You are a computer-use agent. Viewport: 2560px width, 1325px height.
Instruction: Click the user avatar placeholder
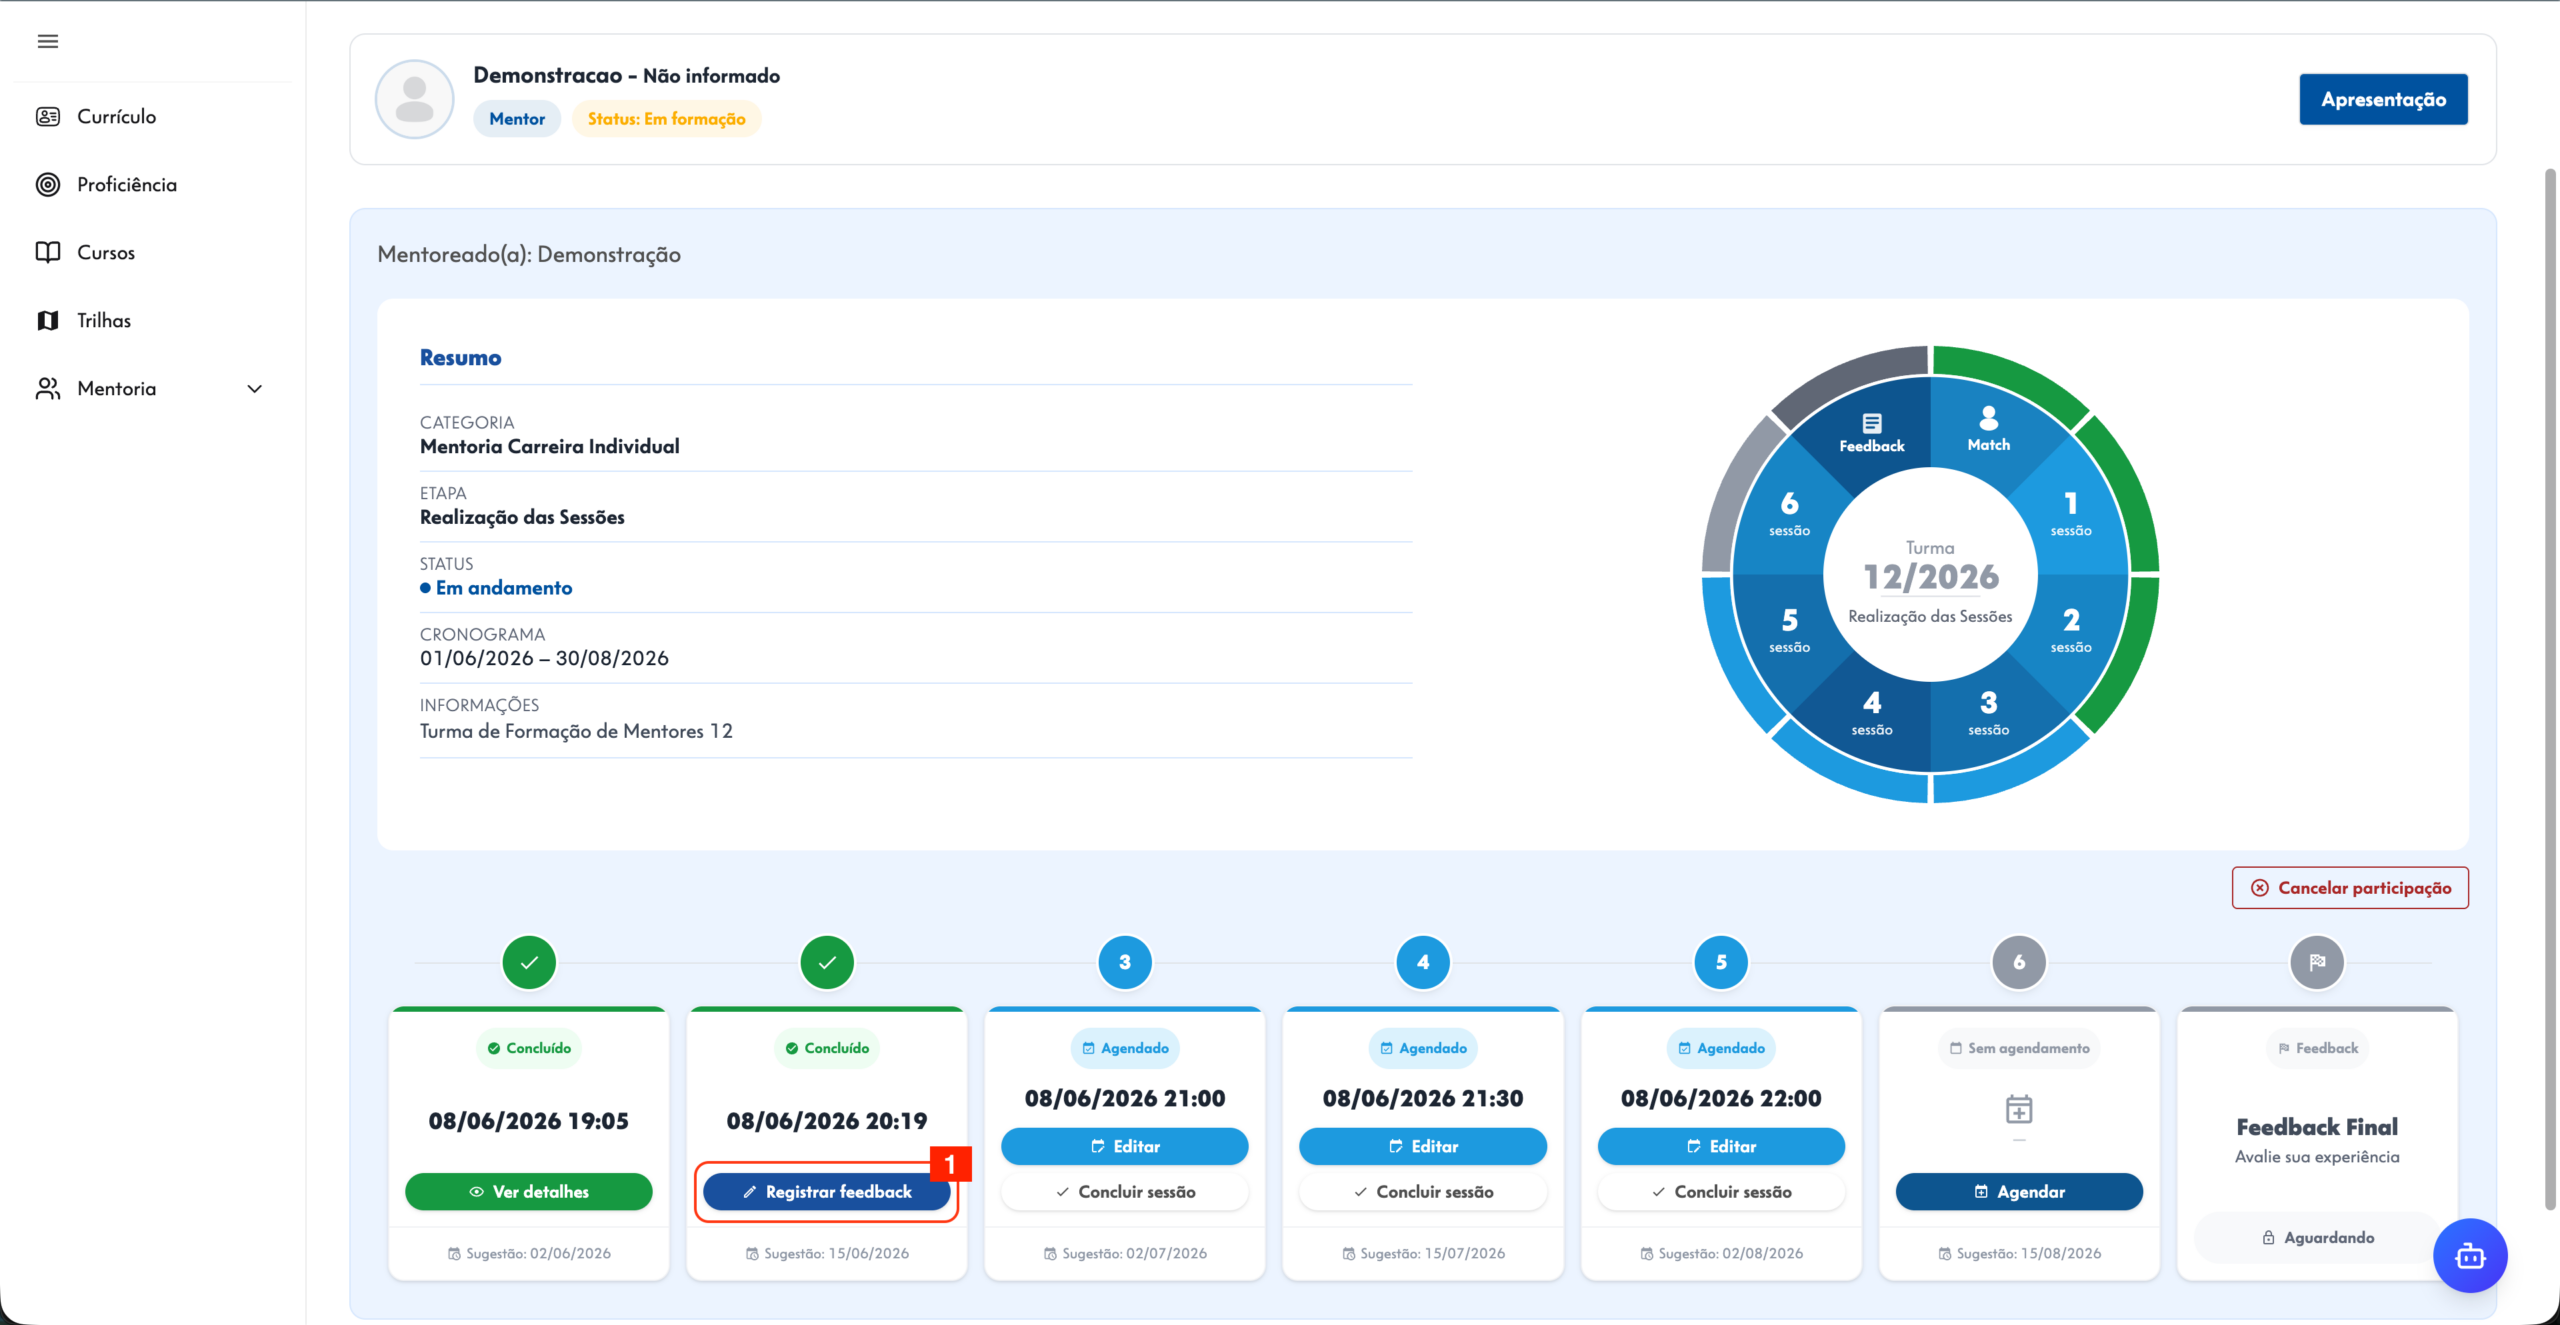tap(414, 99)
